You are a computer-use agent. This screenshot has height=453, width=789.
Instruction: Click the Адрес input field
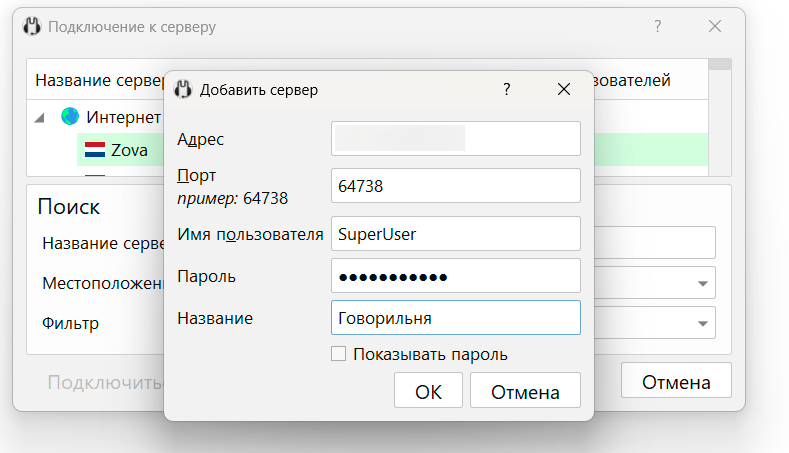[x=455, y=139]
